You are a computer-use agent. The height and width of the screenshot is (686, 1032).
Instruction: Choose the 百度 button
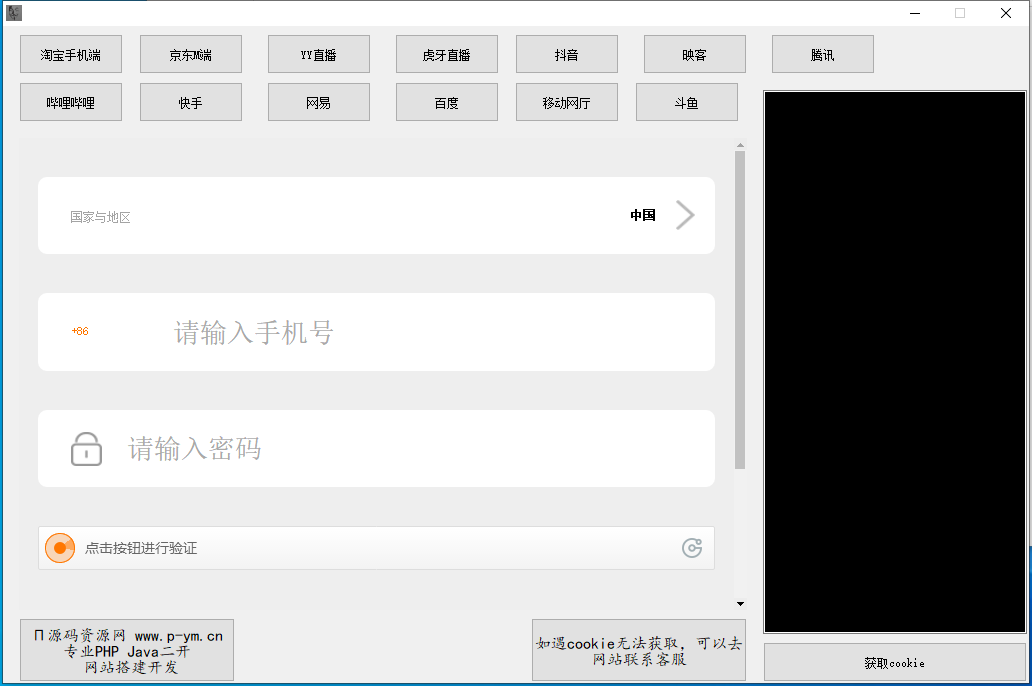pyautogui.click(x=446, y=102)
